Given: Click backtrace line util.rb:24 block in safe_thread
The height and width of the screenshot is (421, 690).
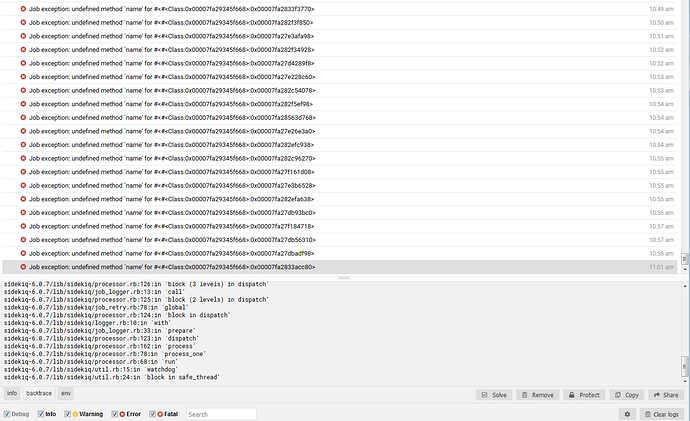Looking at the screenshot, I should [112, 377].
